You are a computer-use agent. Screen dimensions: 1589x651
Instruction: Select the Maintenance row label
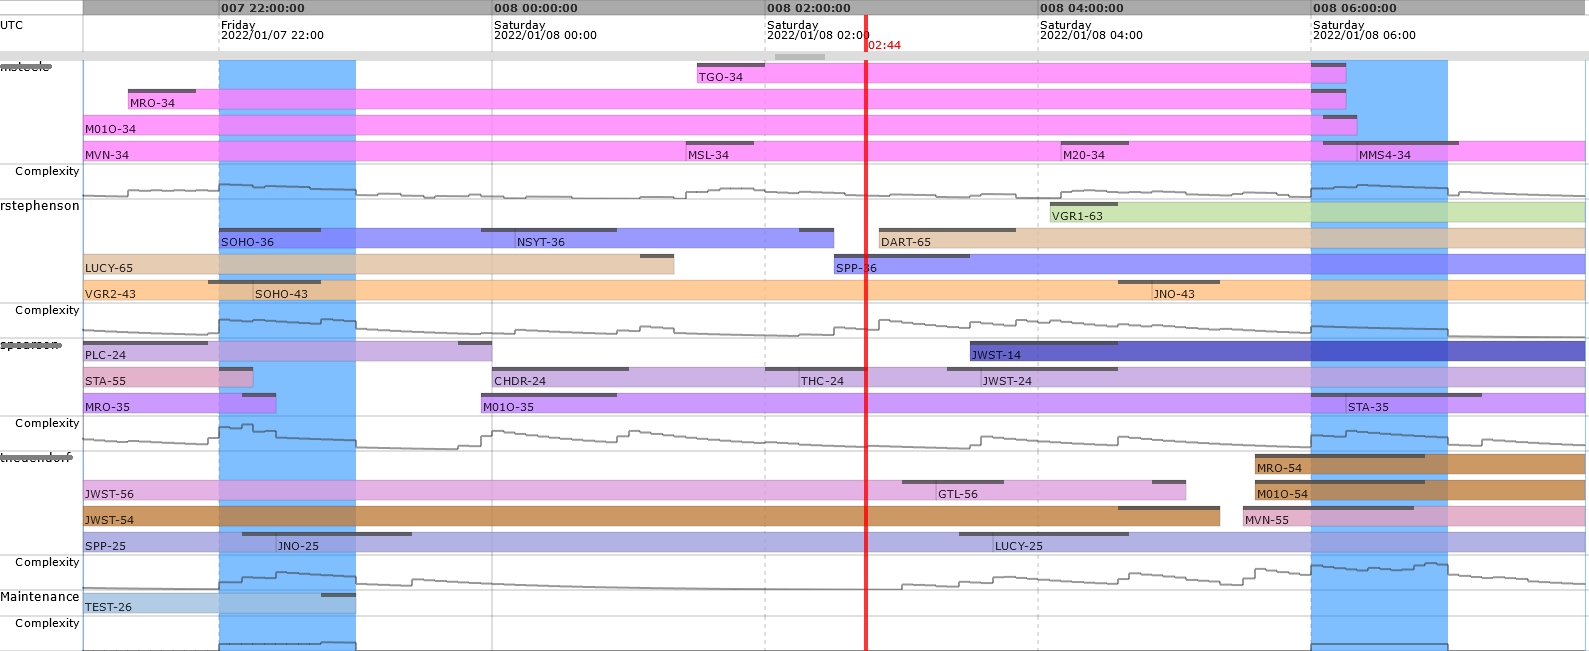click(x=40, y=596)
